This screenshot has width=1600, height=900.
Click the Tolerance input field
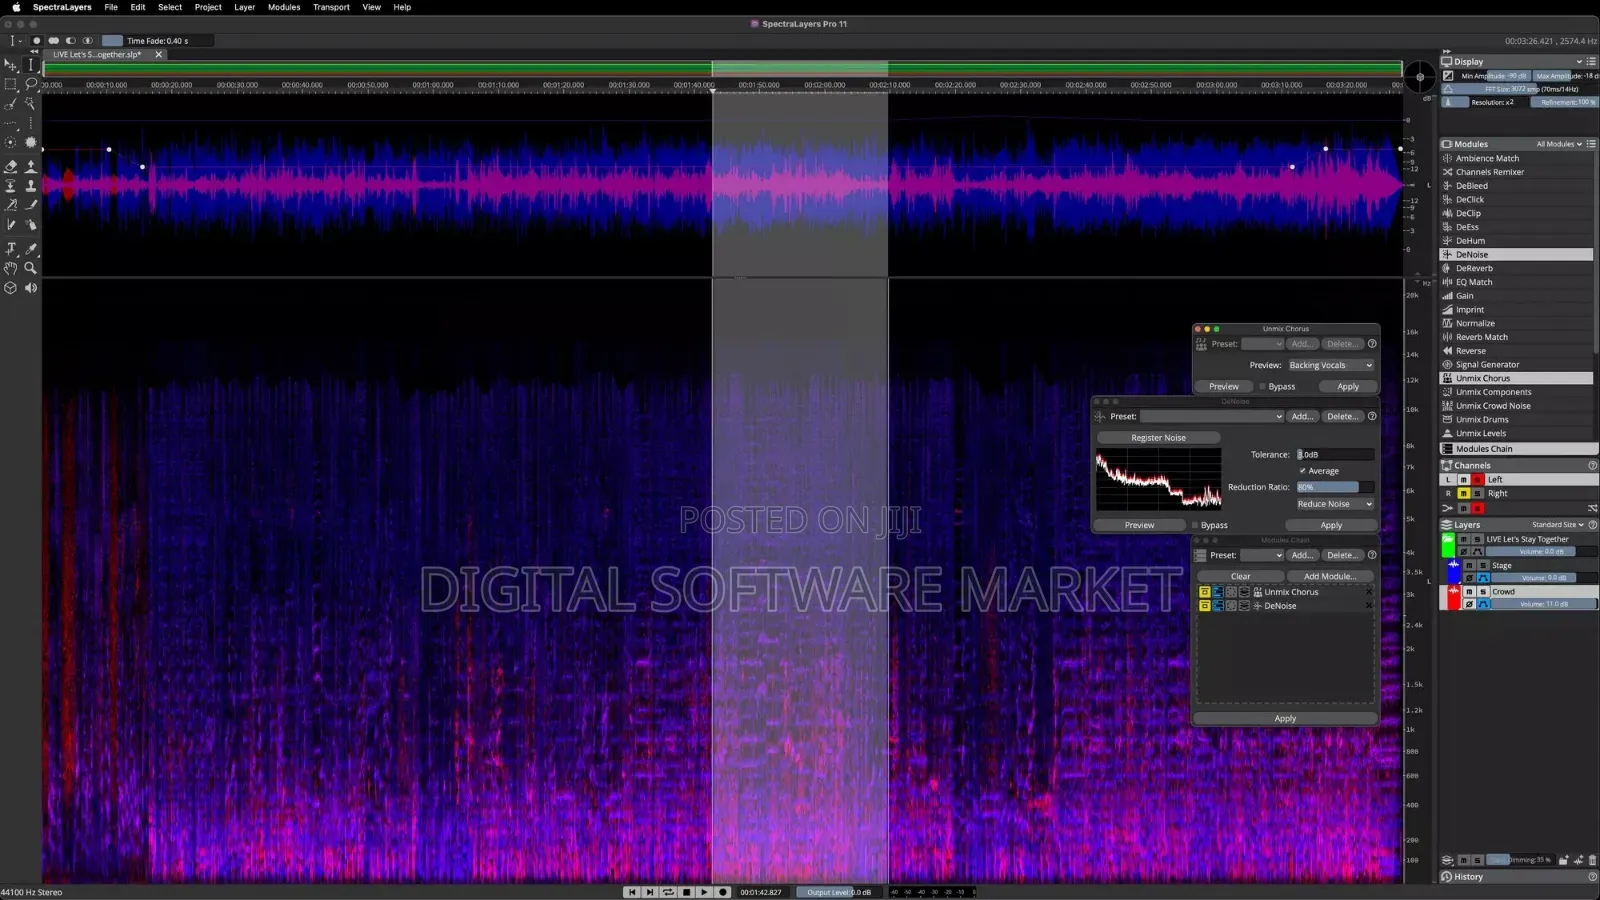[x=1335, y=454]
